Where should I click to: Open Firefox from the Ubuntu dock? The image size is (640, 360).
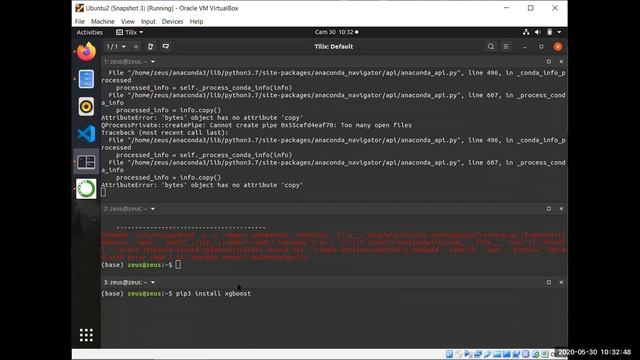[x=86, y=52]
